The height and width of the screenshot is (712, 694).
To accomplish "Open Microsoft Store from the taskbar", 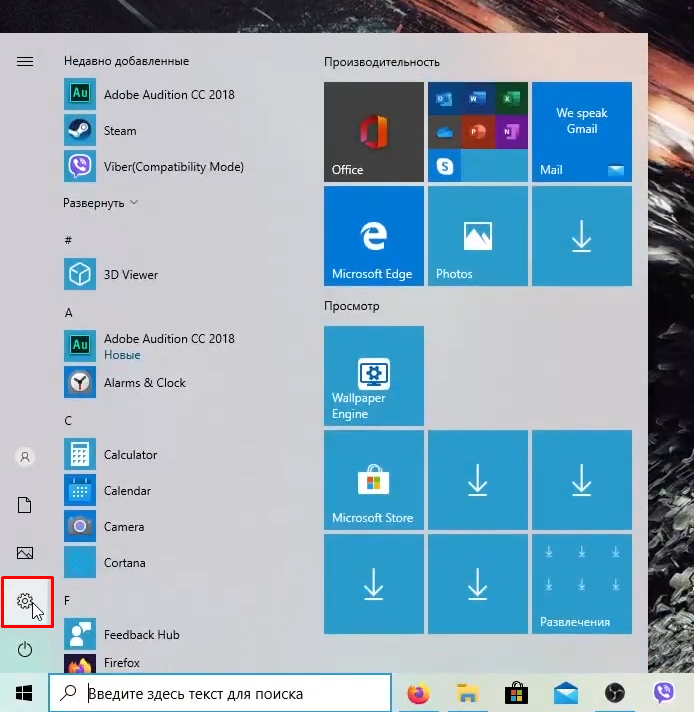I will (x=516, y=693).
